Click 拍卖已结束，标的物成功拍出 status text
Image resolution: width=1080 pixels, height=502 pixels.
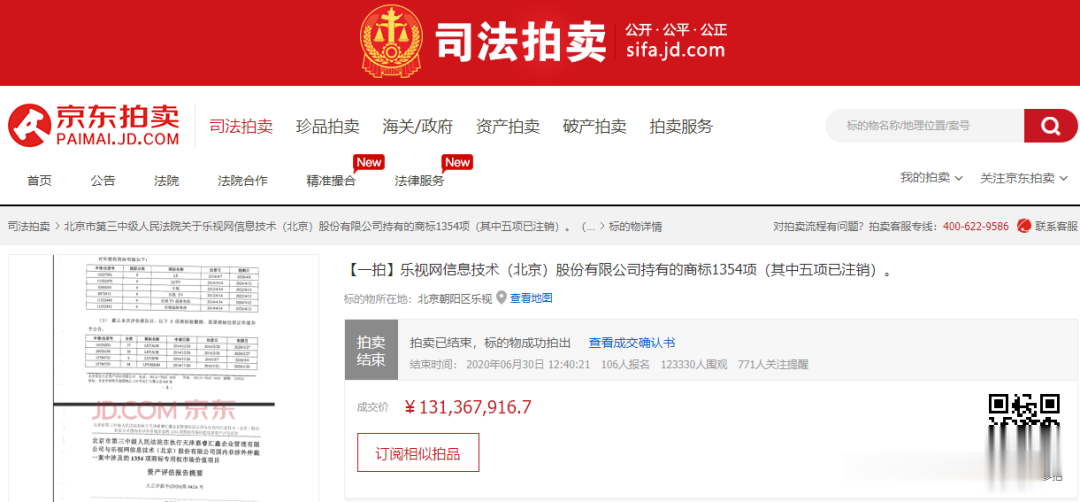point(490,342)
